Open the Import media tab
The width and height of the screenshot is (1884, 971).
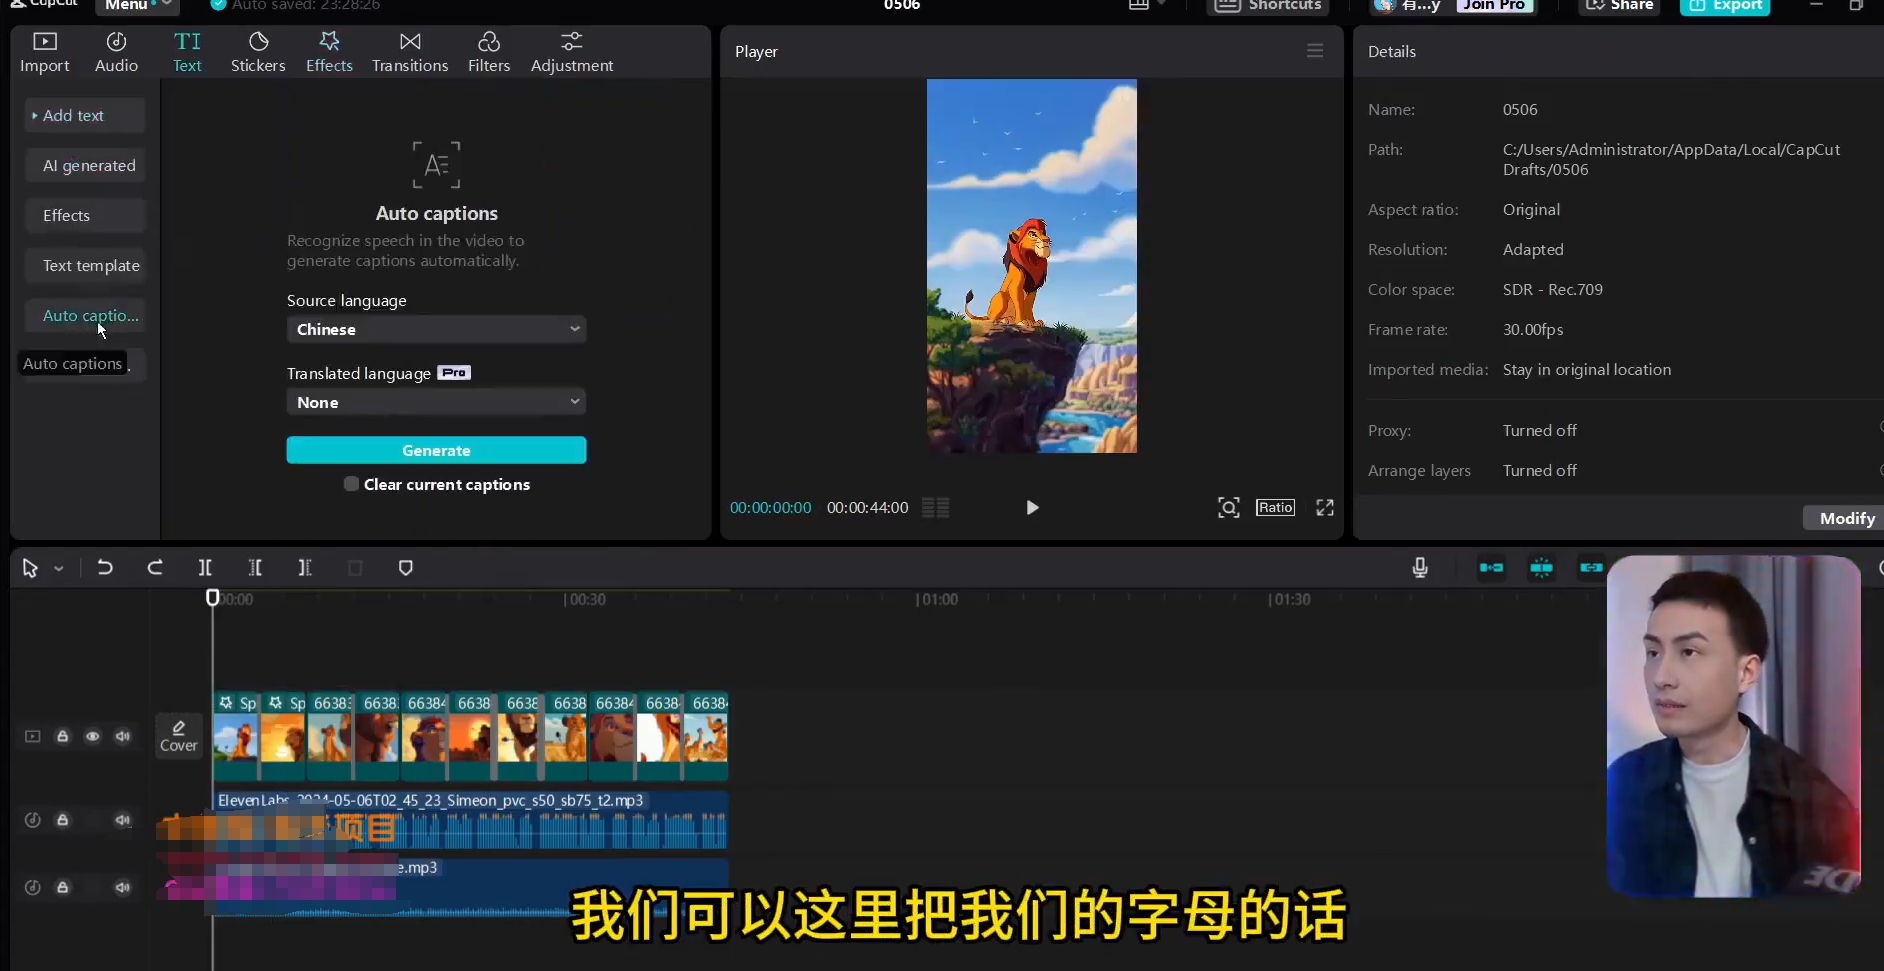tap(45, 52)
